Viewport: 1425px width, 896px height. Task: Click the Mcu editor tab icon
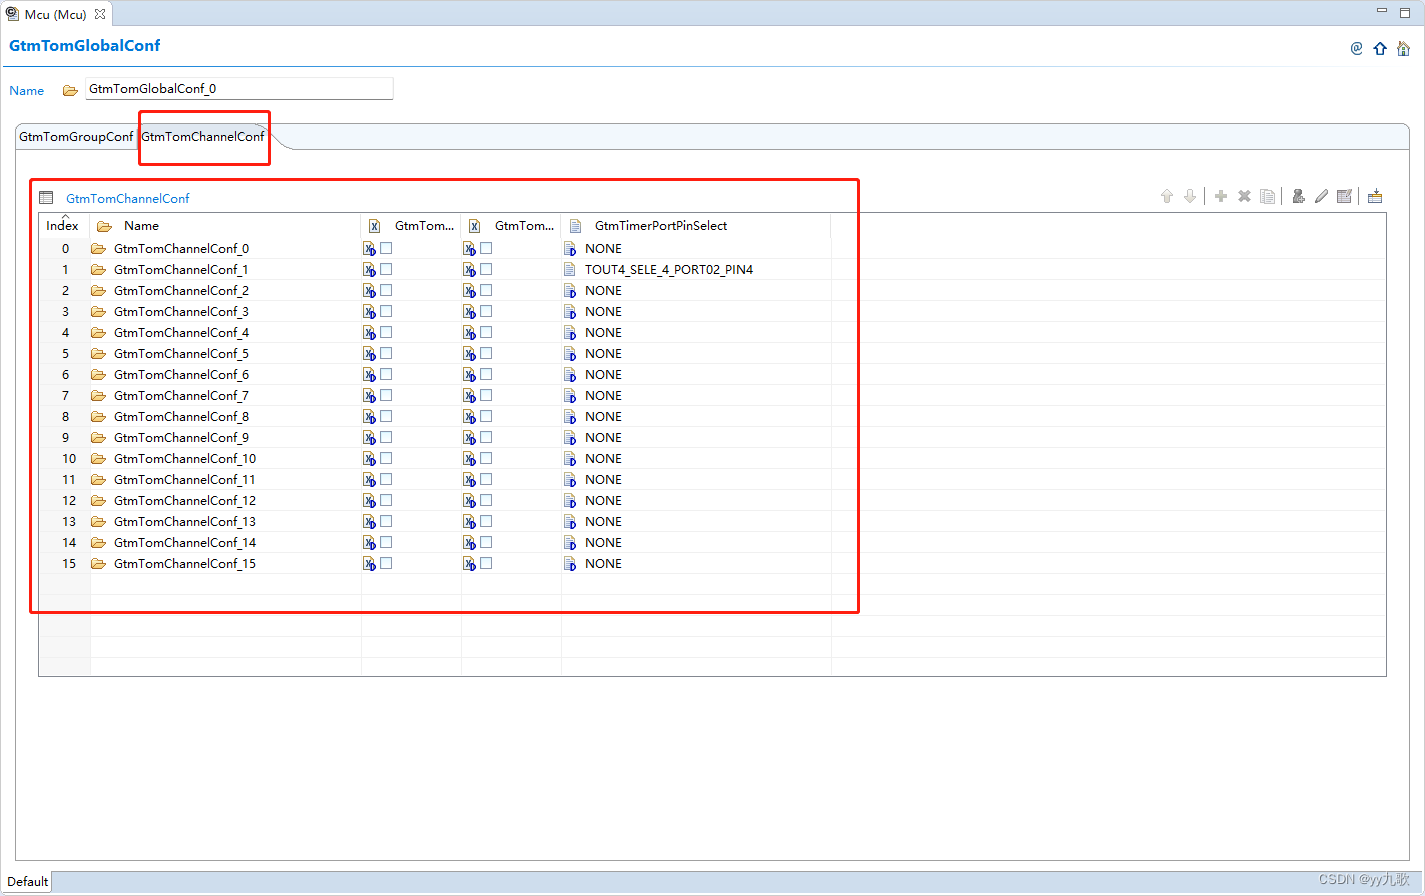click(12, 14)
